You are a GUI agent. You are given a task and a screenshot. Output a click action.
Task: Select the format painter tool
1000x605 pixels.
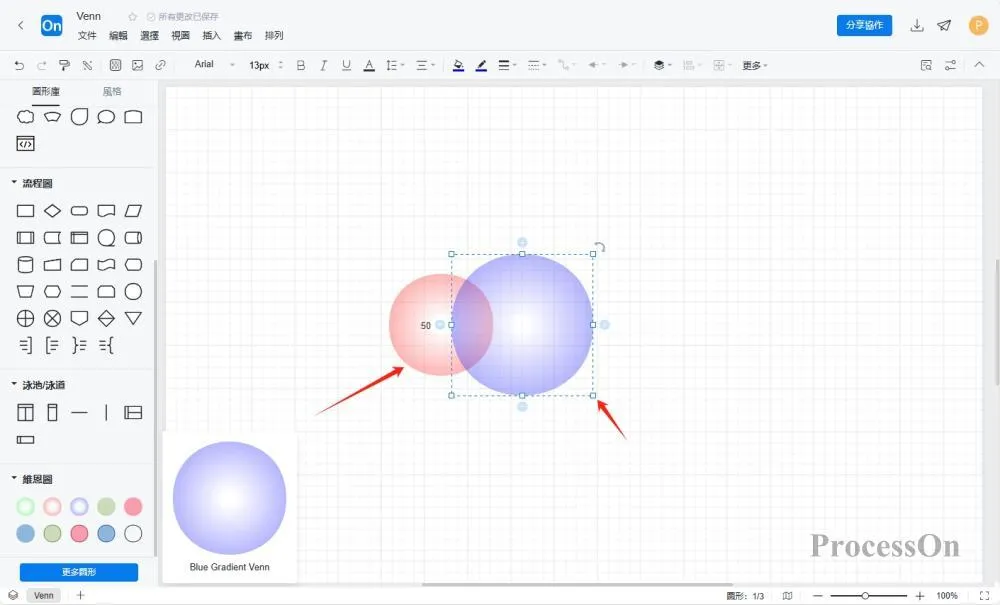(64, 65)
